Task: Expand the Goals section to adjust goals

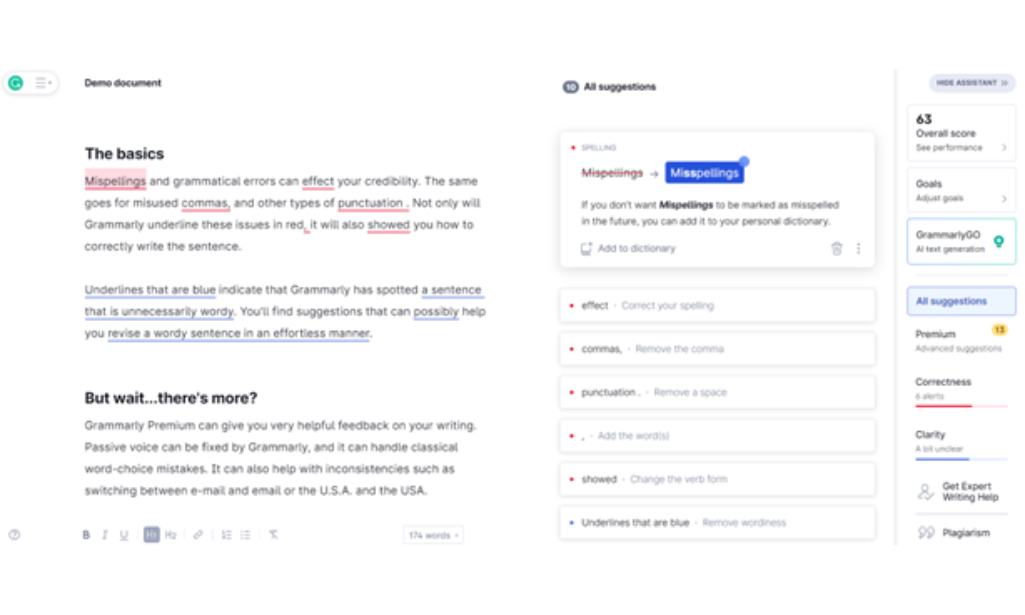Action: pyautogui.click(x=960, y=189)
